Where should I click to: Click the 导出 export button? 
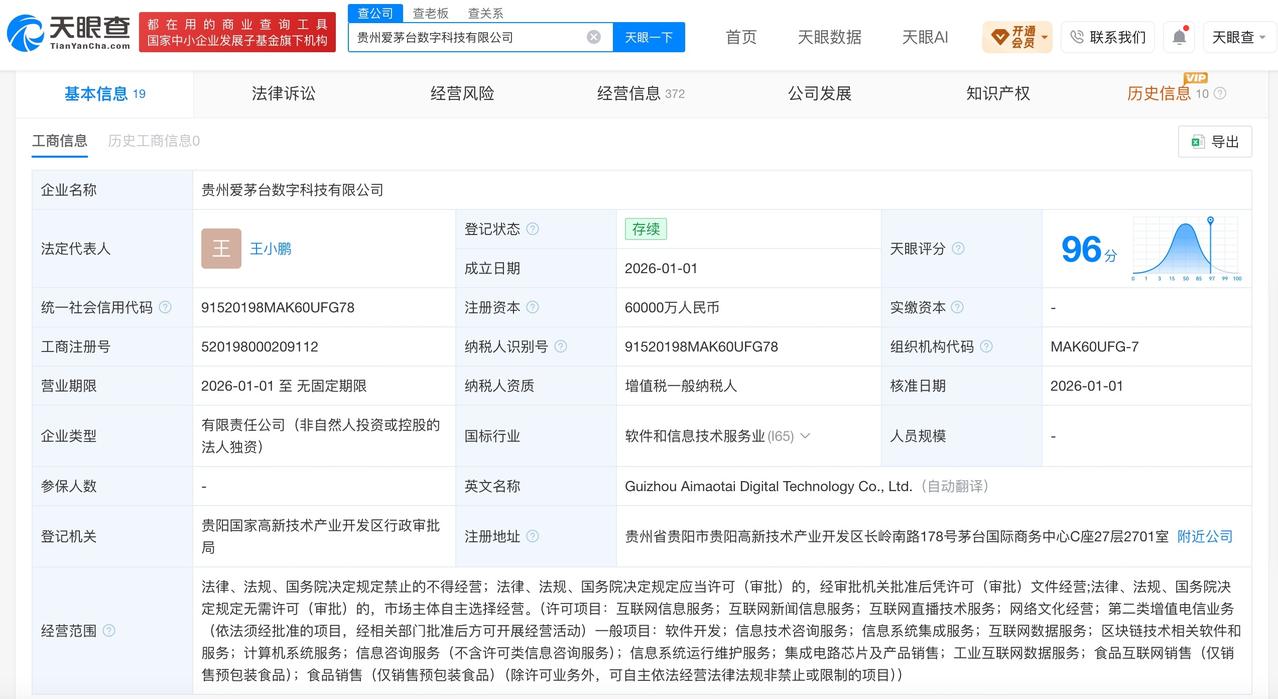click(1215, 142)
